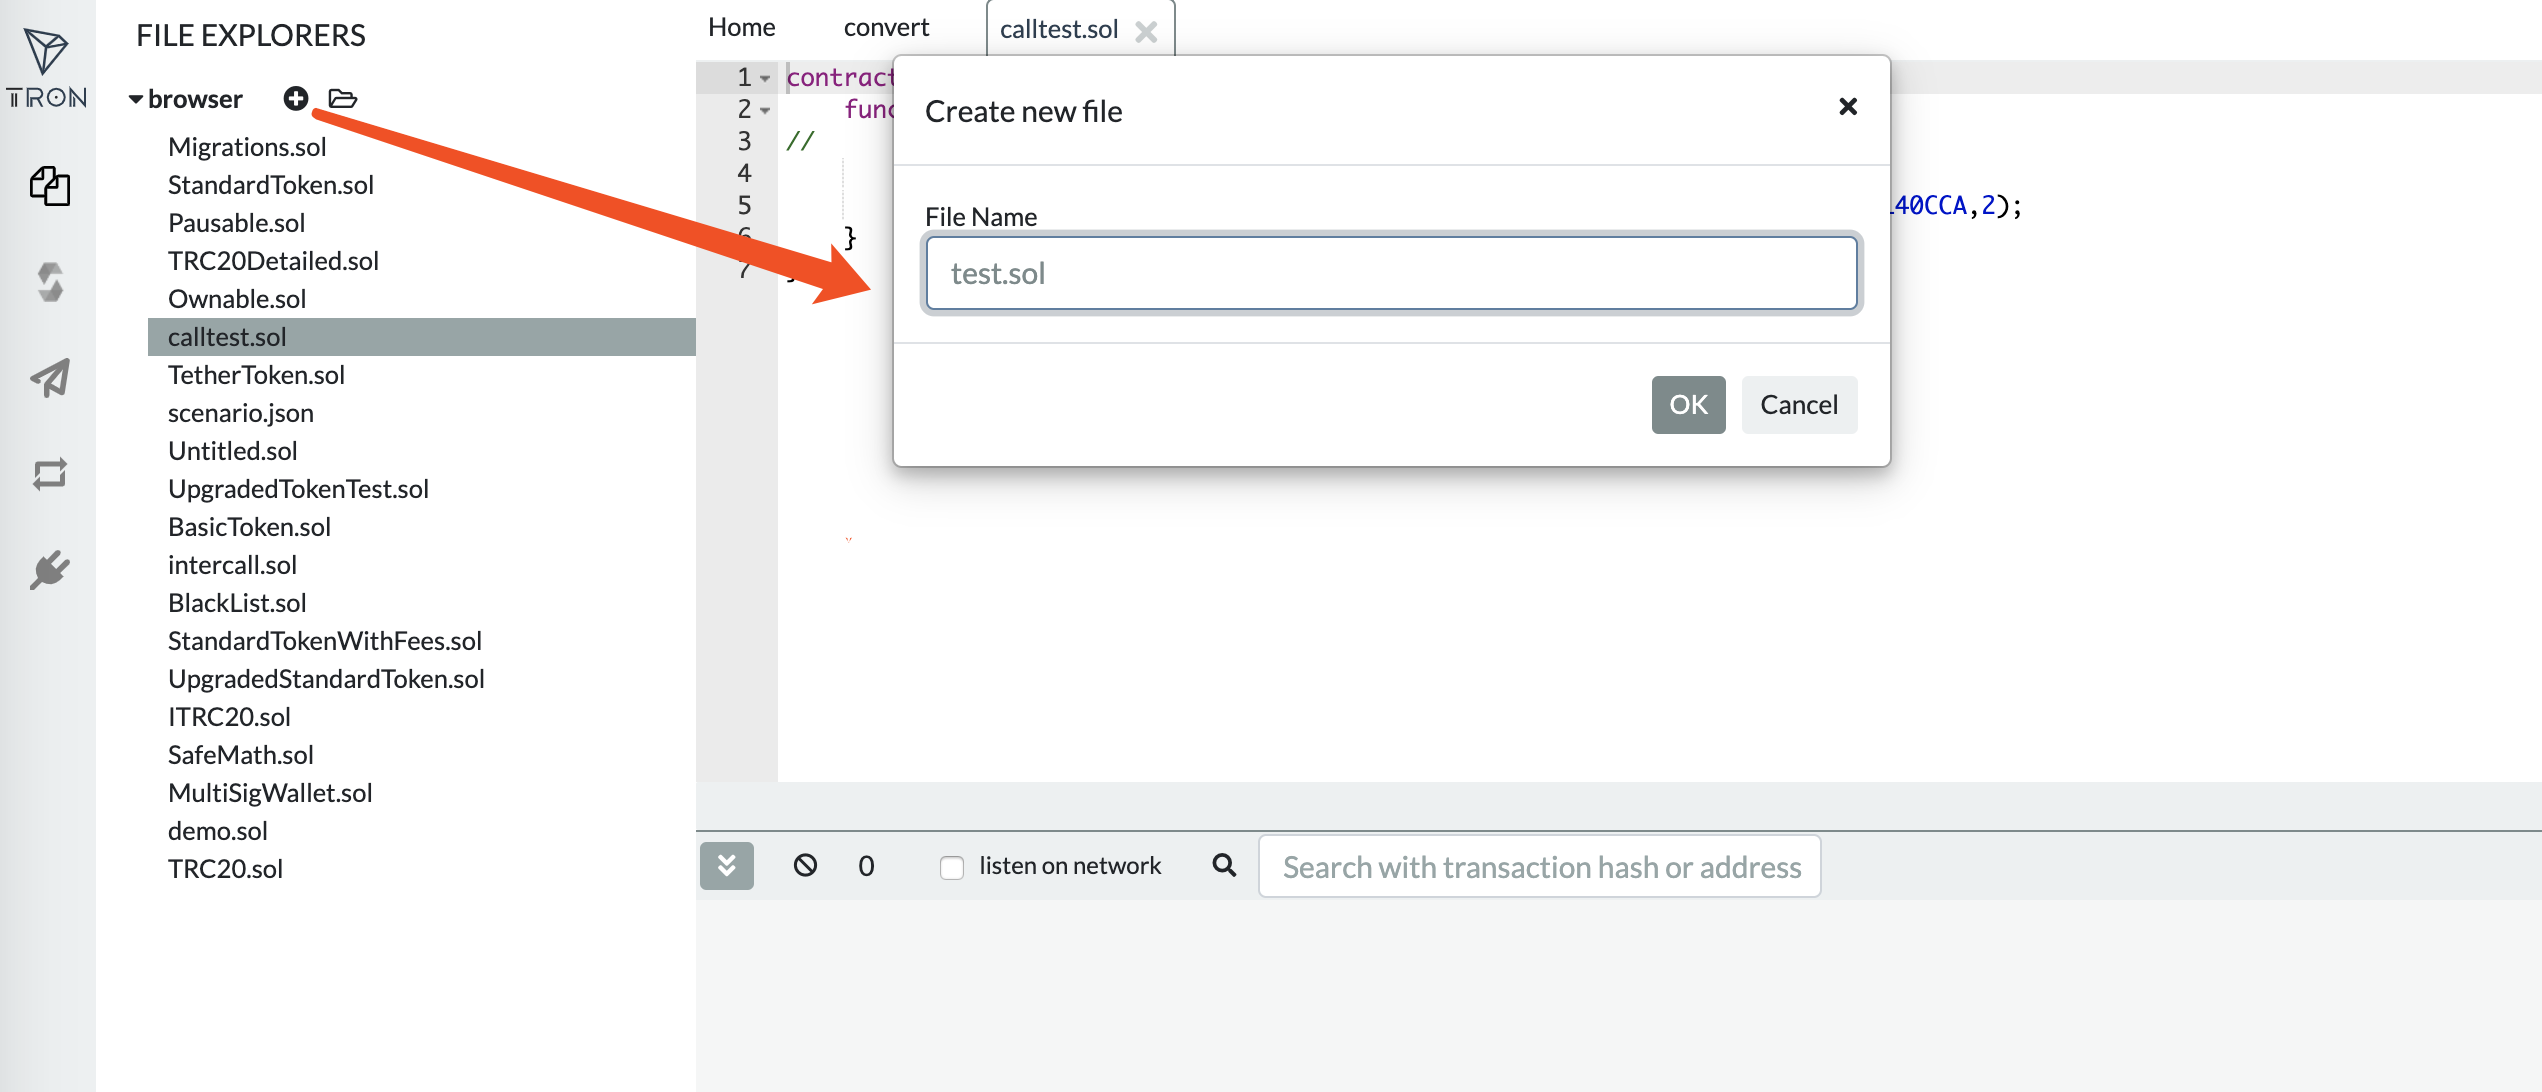This screenshot has width=2542, height=1092.
Task: Collapse the browser folder tree
Action: click(136, 99)
